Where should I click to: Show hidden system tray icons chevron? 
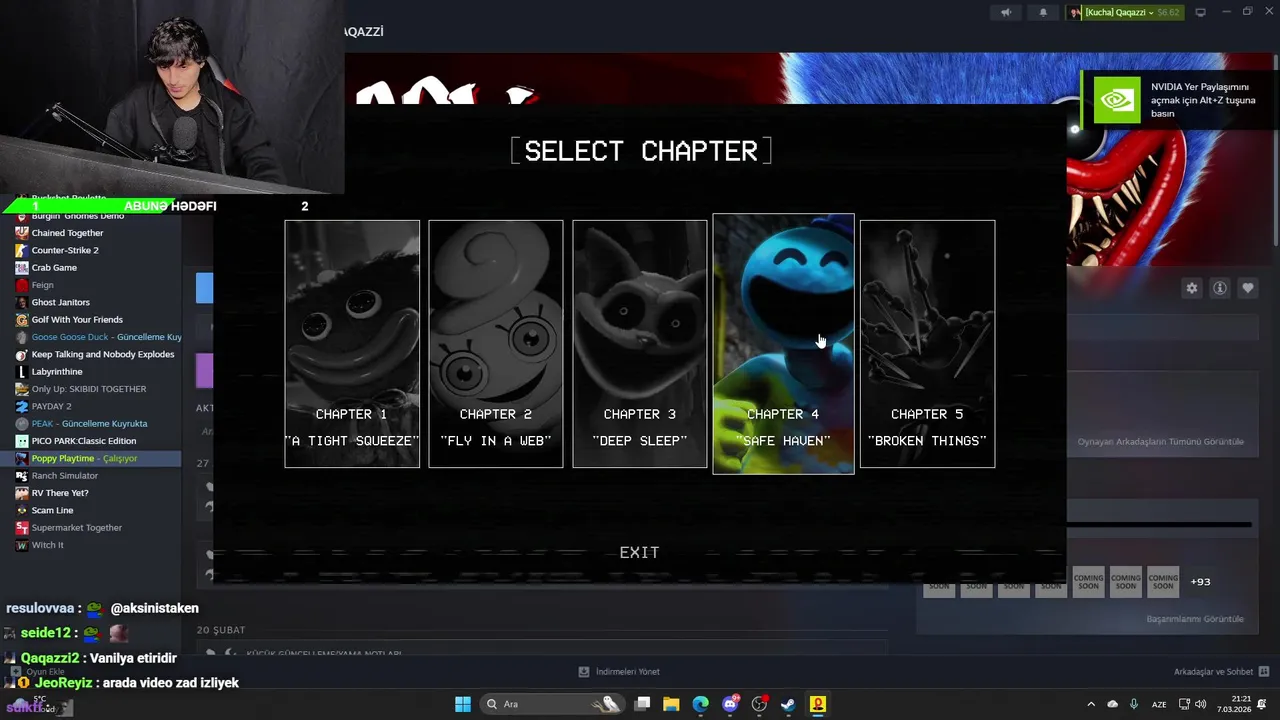(1091, 704)
